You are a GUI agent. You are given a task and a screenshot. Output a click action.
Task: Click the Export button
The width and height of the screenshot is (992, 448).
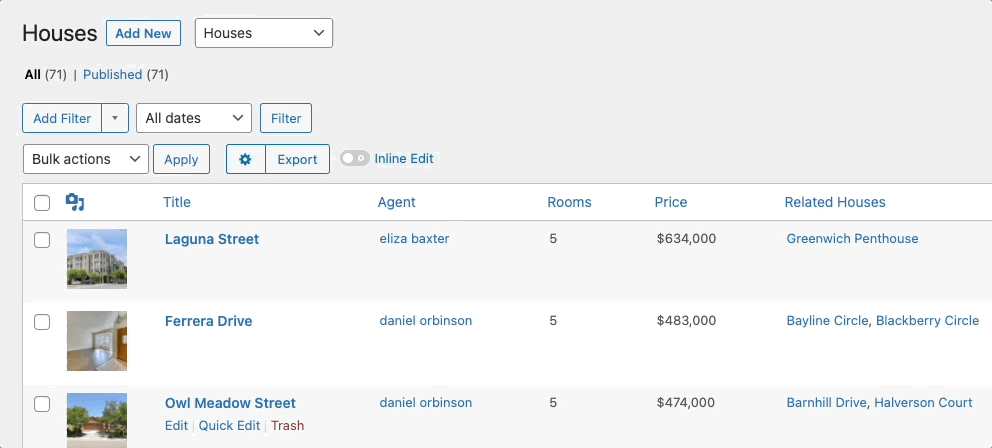tap(297, 159)
